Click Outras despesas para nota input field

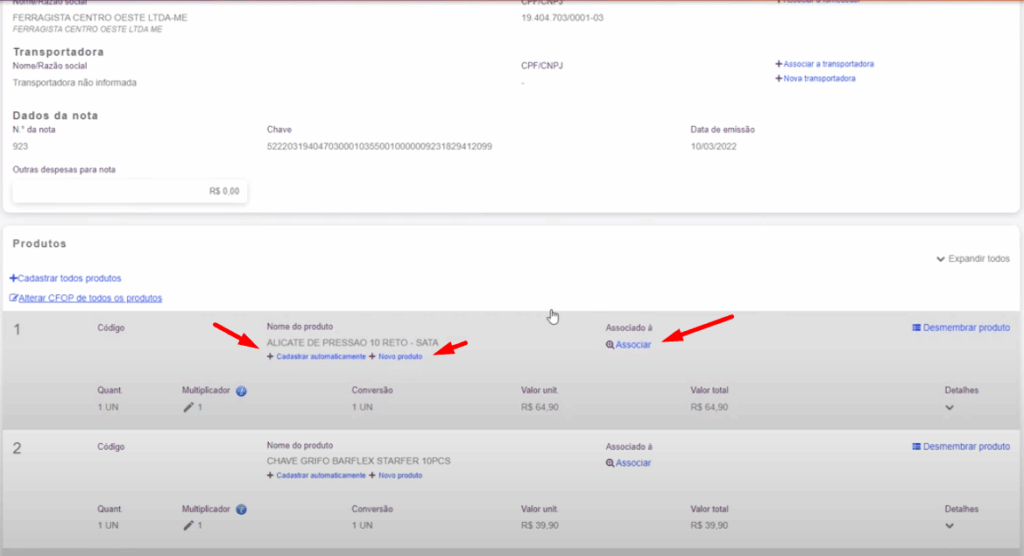click(129, 191)
